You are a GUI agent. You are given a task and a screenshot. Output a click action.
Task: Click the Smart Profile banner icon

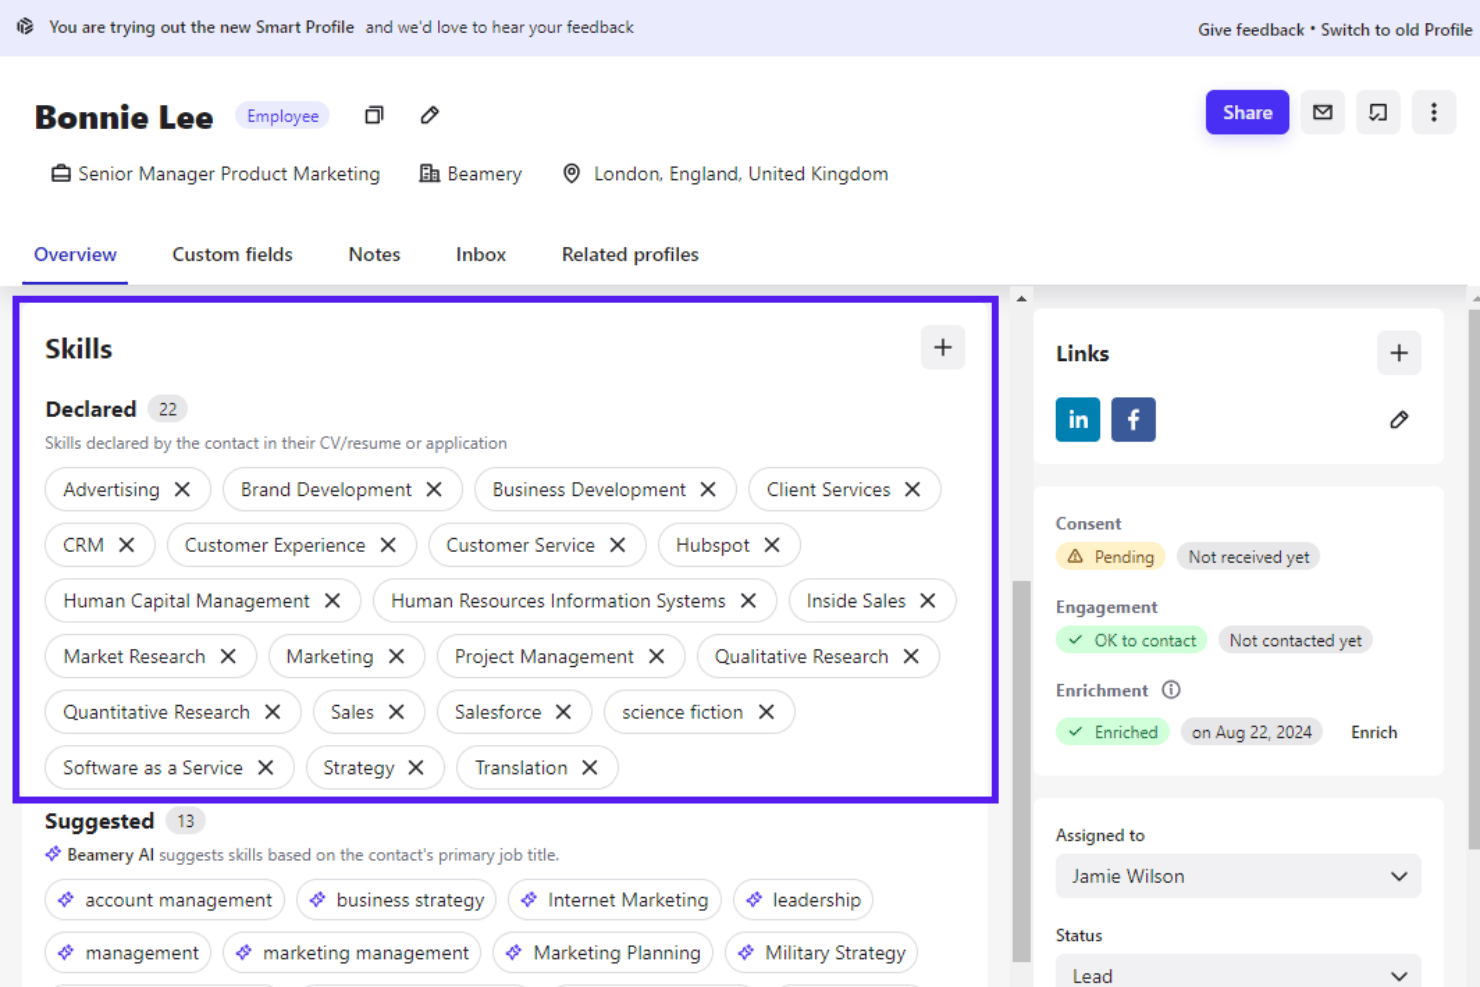point(25,26)
